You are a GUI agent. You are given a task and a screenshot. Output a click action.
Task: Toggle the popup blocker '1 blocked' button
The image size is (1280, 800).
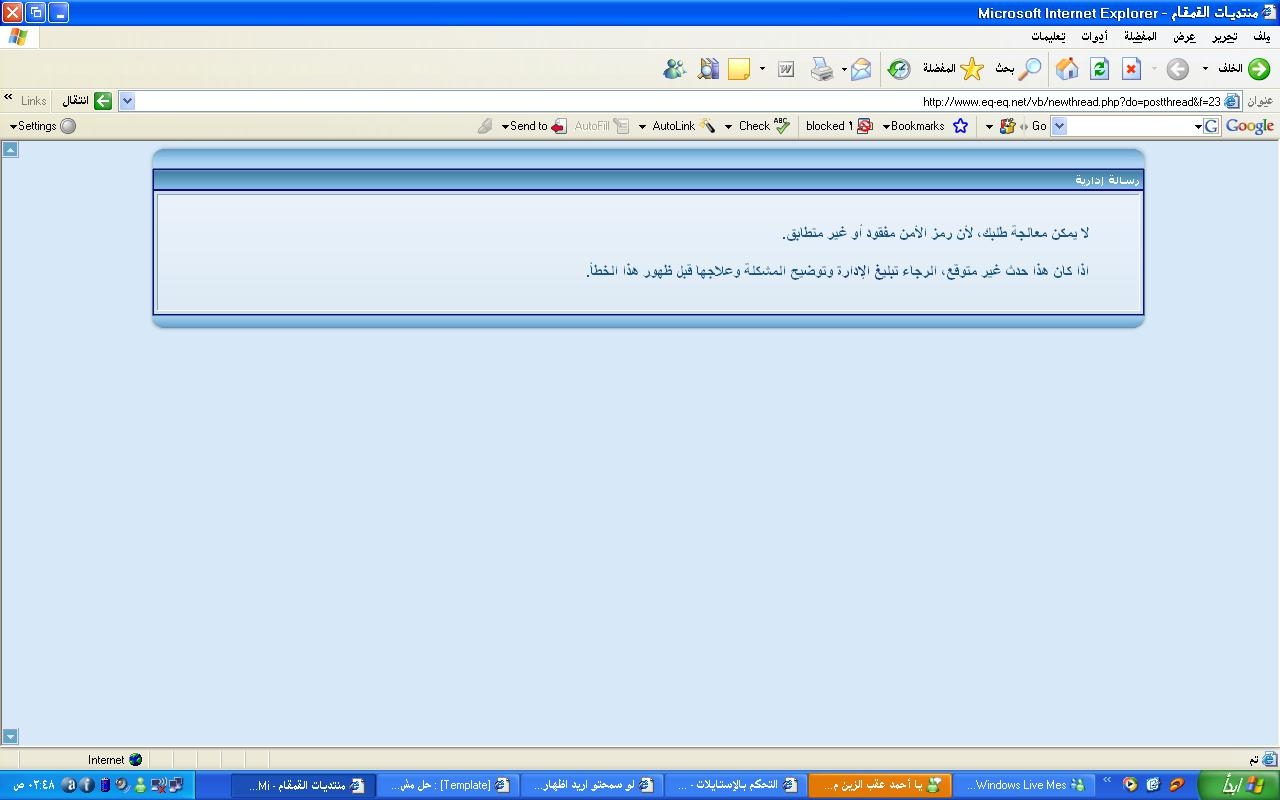[x=839, y=126]
